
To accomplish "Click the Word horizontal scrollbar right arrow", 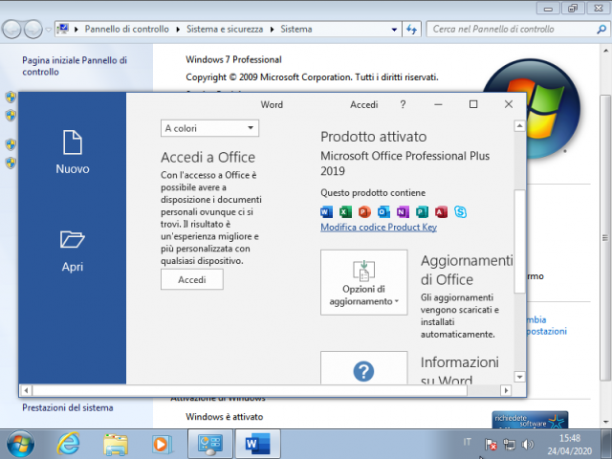I will (x=506, y=390).
